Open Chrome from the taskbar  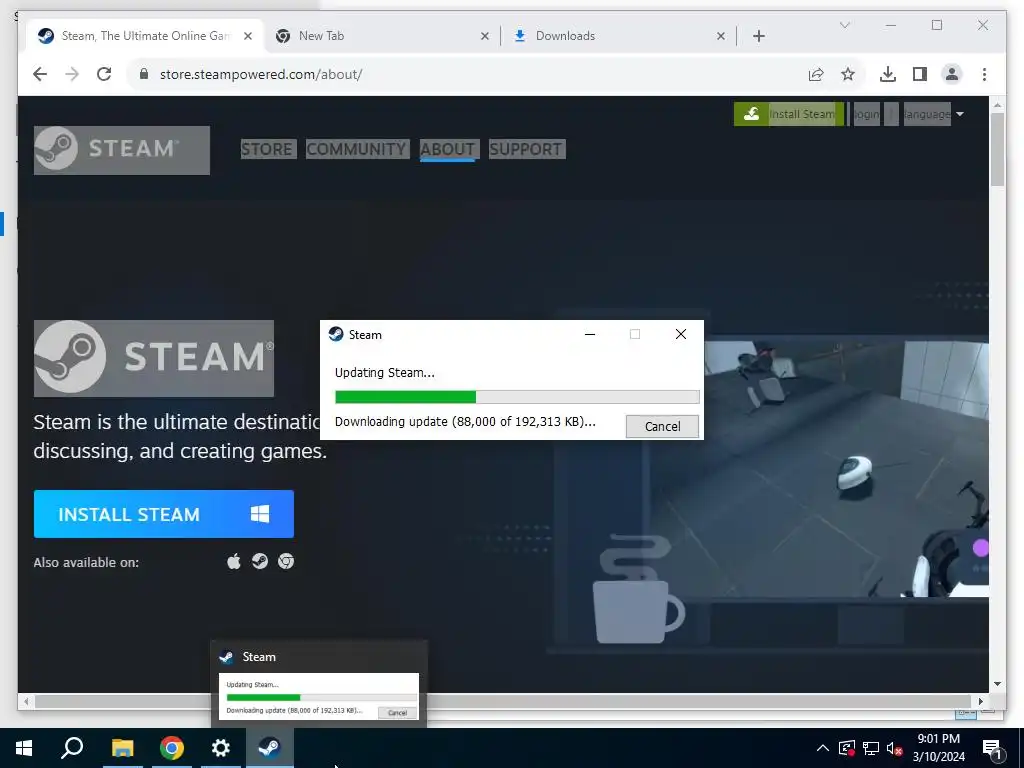(172, 748)
